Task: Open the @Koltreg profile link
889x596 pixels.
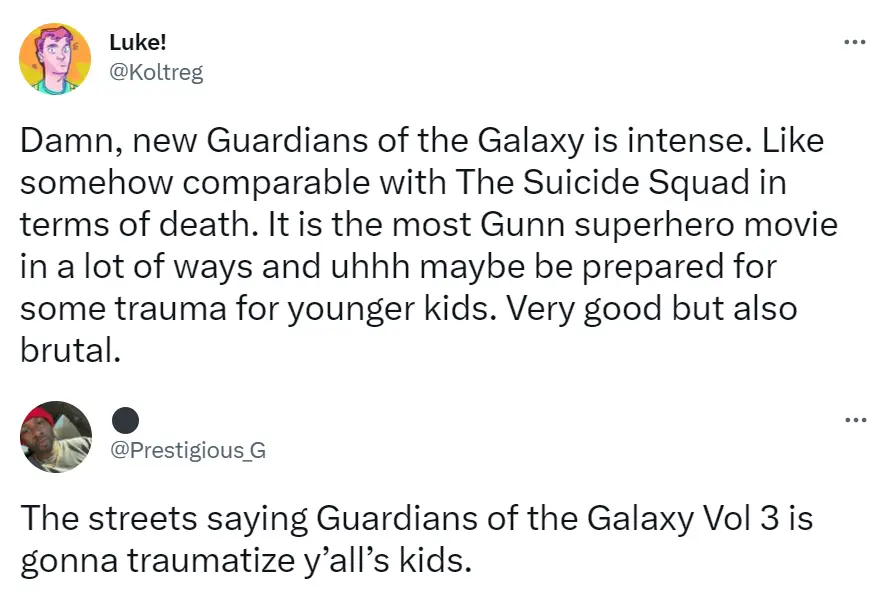Action: (x=156, y=72)
